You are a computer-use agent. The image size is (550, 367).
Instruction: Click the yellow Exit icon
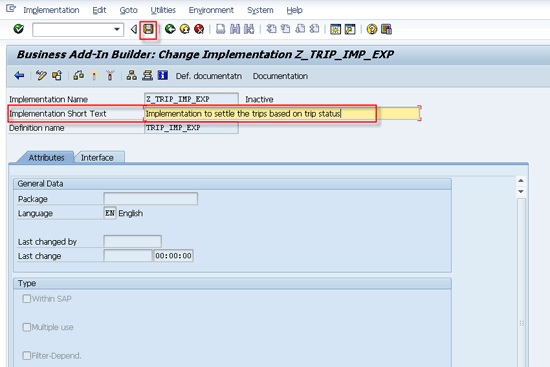(185, 29)
